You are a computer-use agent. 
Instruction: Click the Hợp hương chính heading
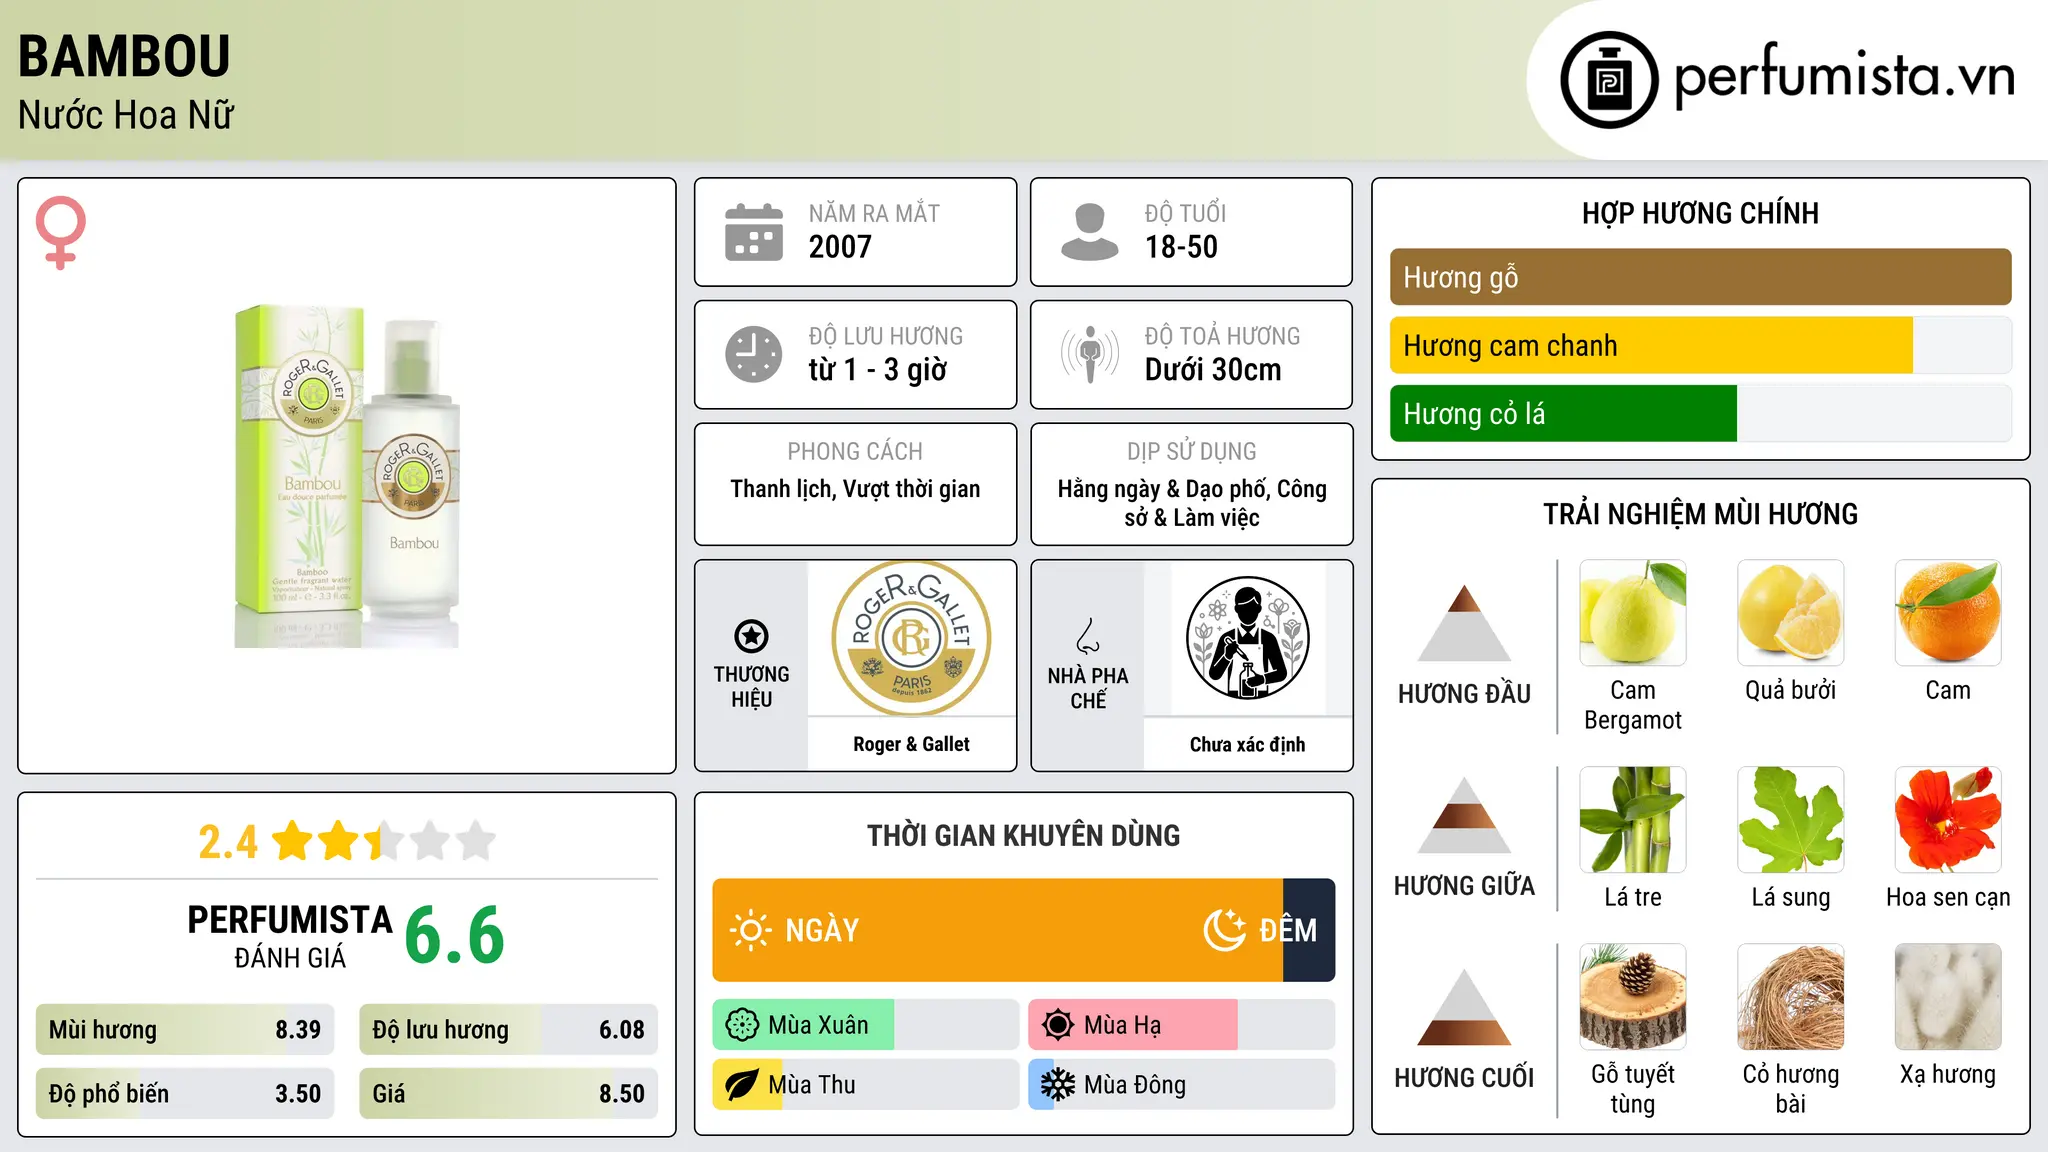tap(1700, 213)
